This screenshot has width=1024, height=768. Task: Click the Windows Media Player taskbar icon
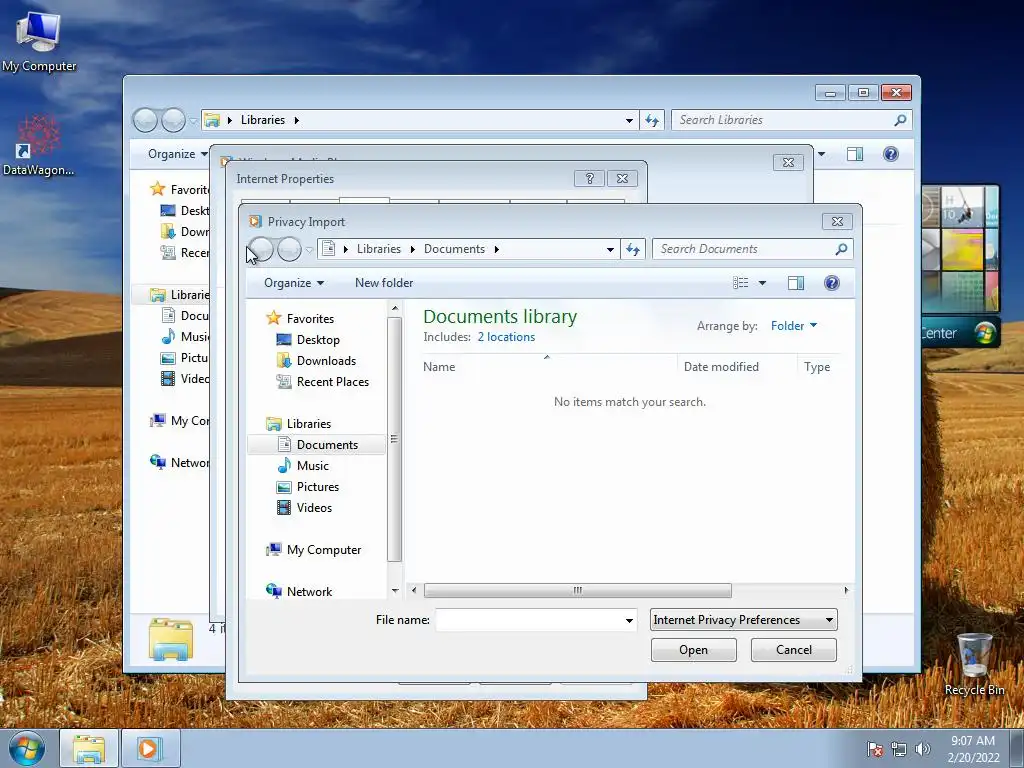tap(150, 748)
